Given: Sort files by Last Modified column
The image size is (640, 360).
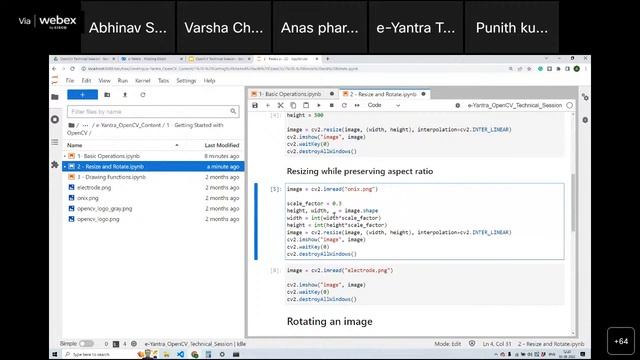Looking at the screenshot, I should [222, 145].
